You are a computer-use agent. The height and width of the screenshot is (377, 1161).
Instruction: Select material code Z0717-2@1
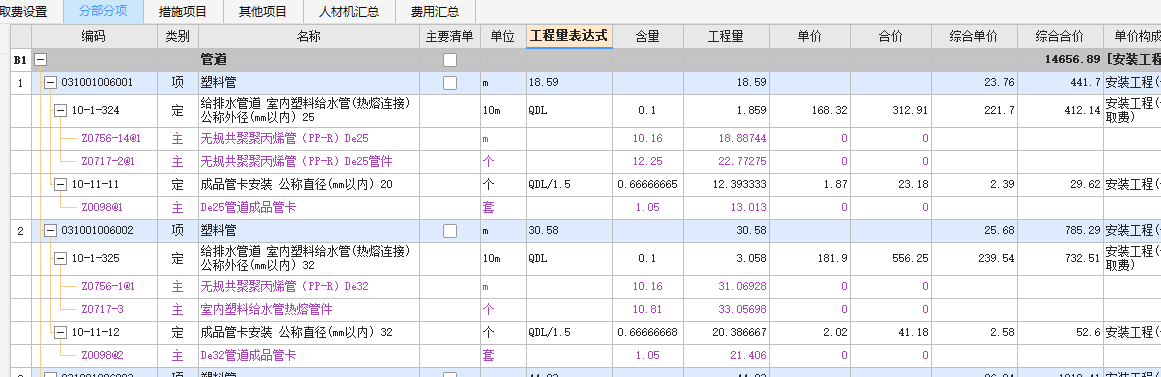108,161
